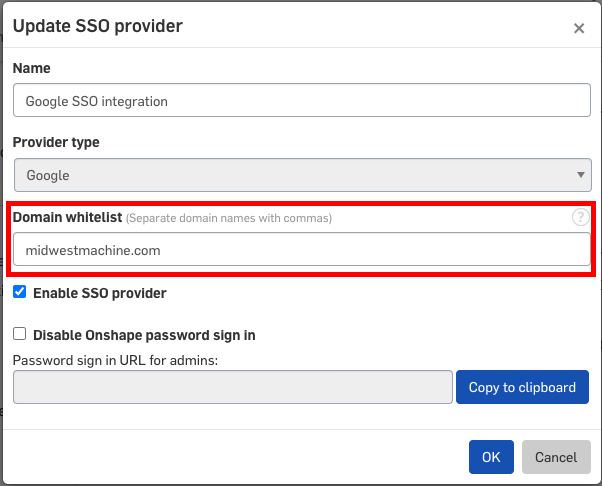
Task: Confirm changes with the OK button
Action: click(491, 457)
